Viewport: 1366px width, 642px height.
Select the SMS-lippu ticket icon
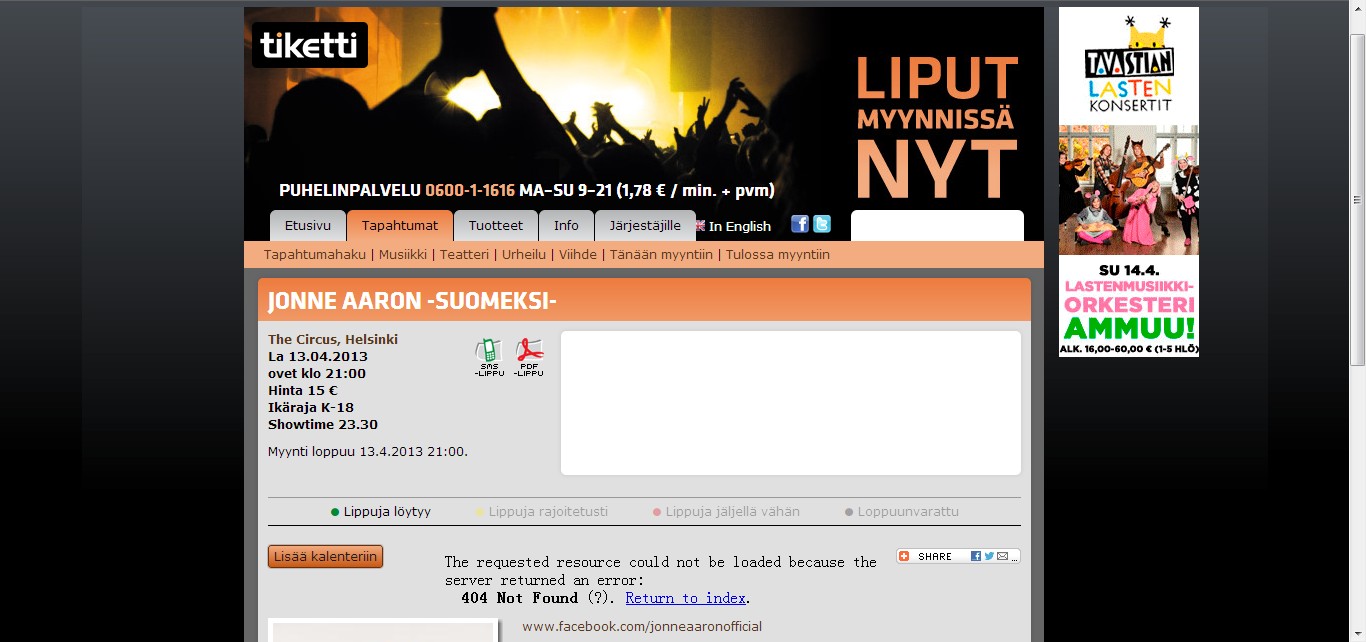click(x=489, y=357)
